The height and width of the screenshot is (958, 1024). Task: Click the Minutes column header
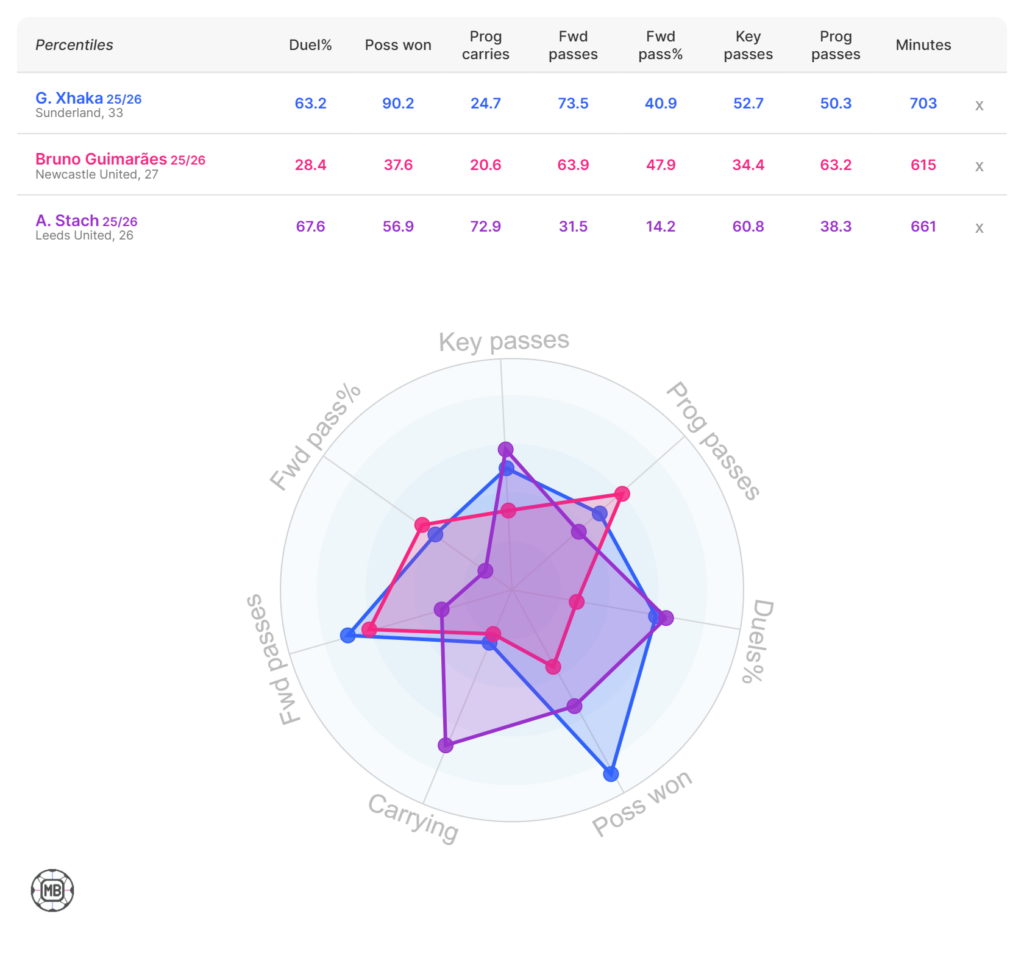coord(923,45)
